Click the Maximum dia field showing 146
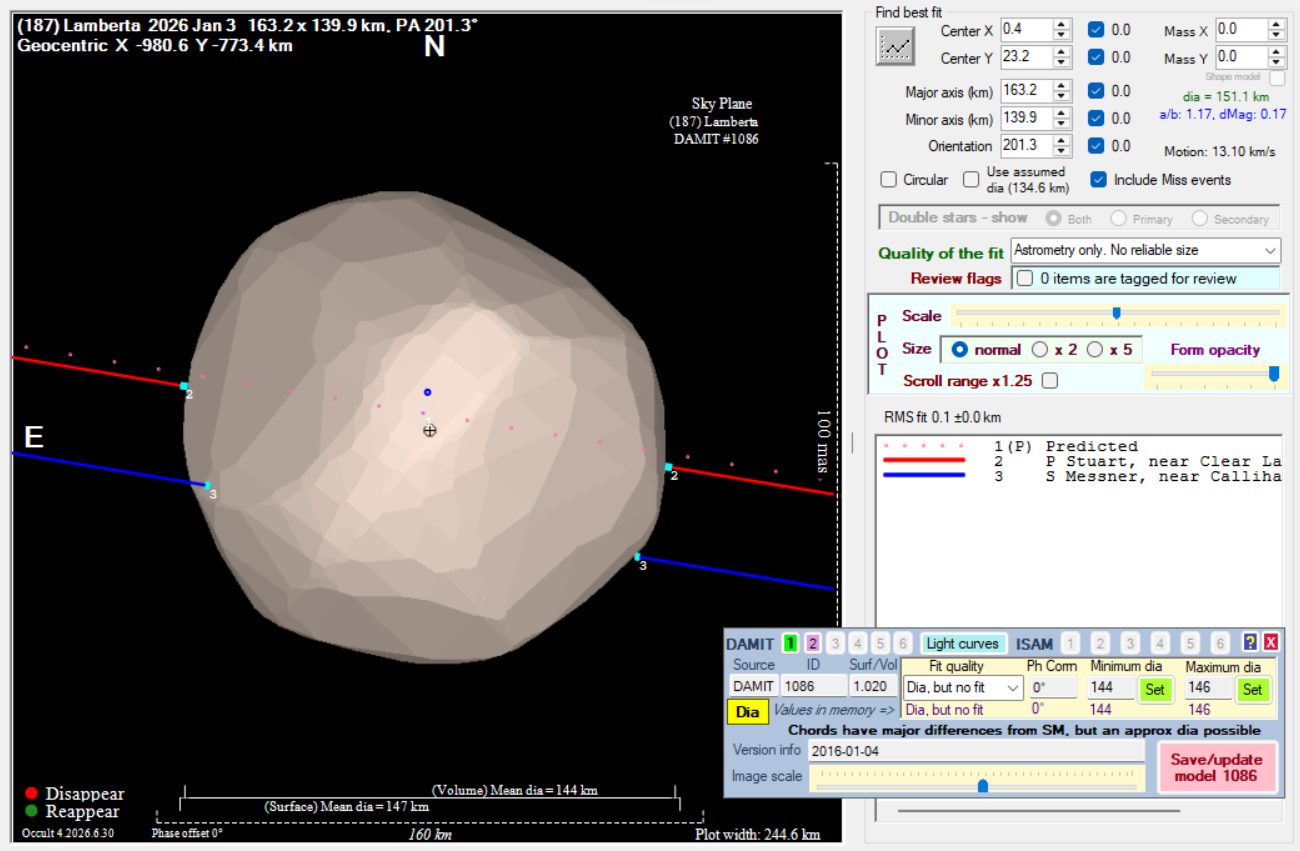1300x851 pixels. (1209, 688)
